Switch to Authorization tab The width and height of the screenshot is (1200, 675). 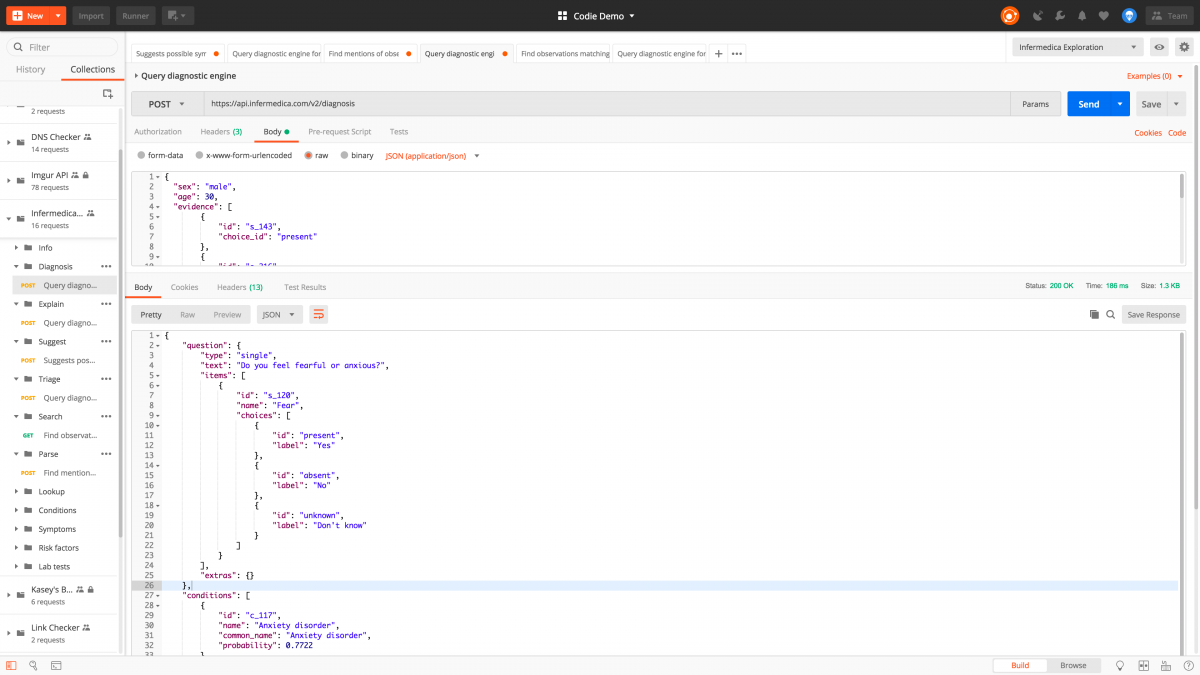click(x=158, y=131)
